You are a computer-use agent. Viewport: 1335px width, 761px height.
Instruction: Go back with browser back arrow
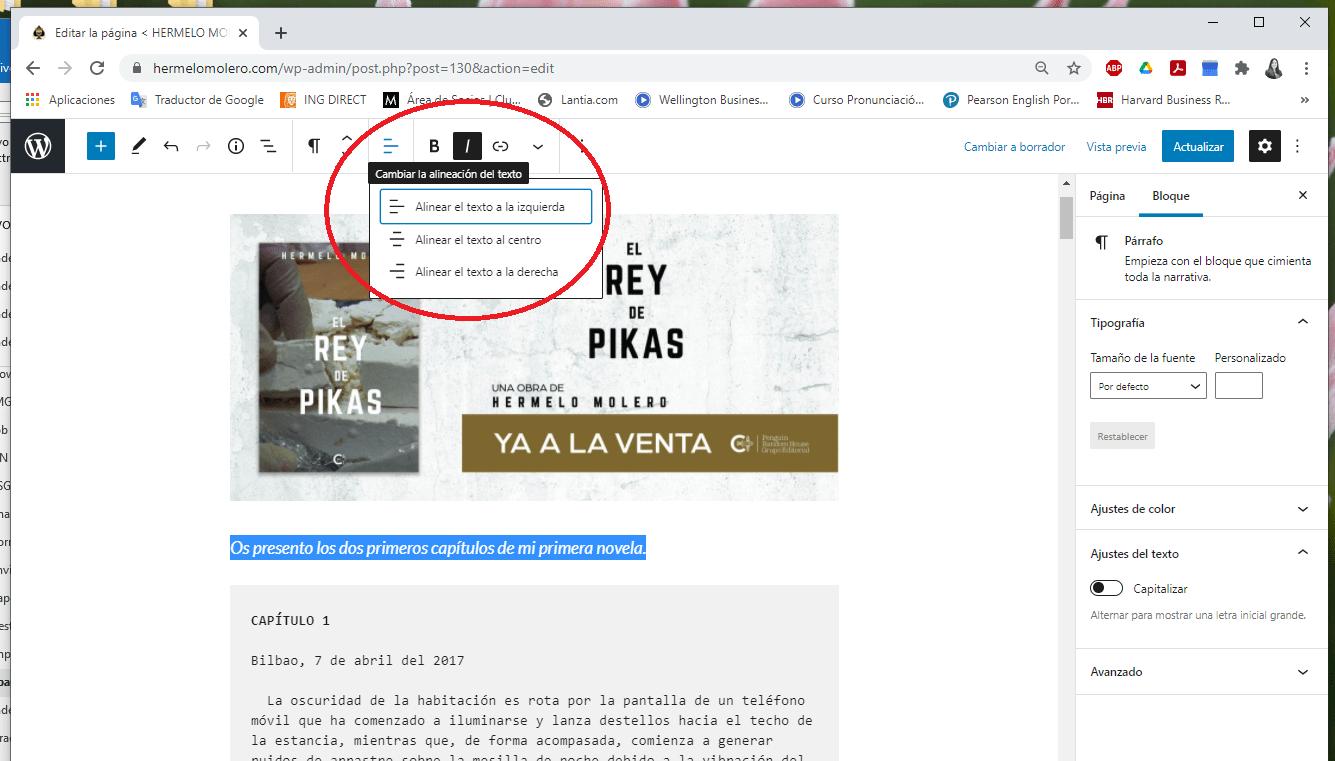tap(33, 68)
